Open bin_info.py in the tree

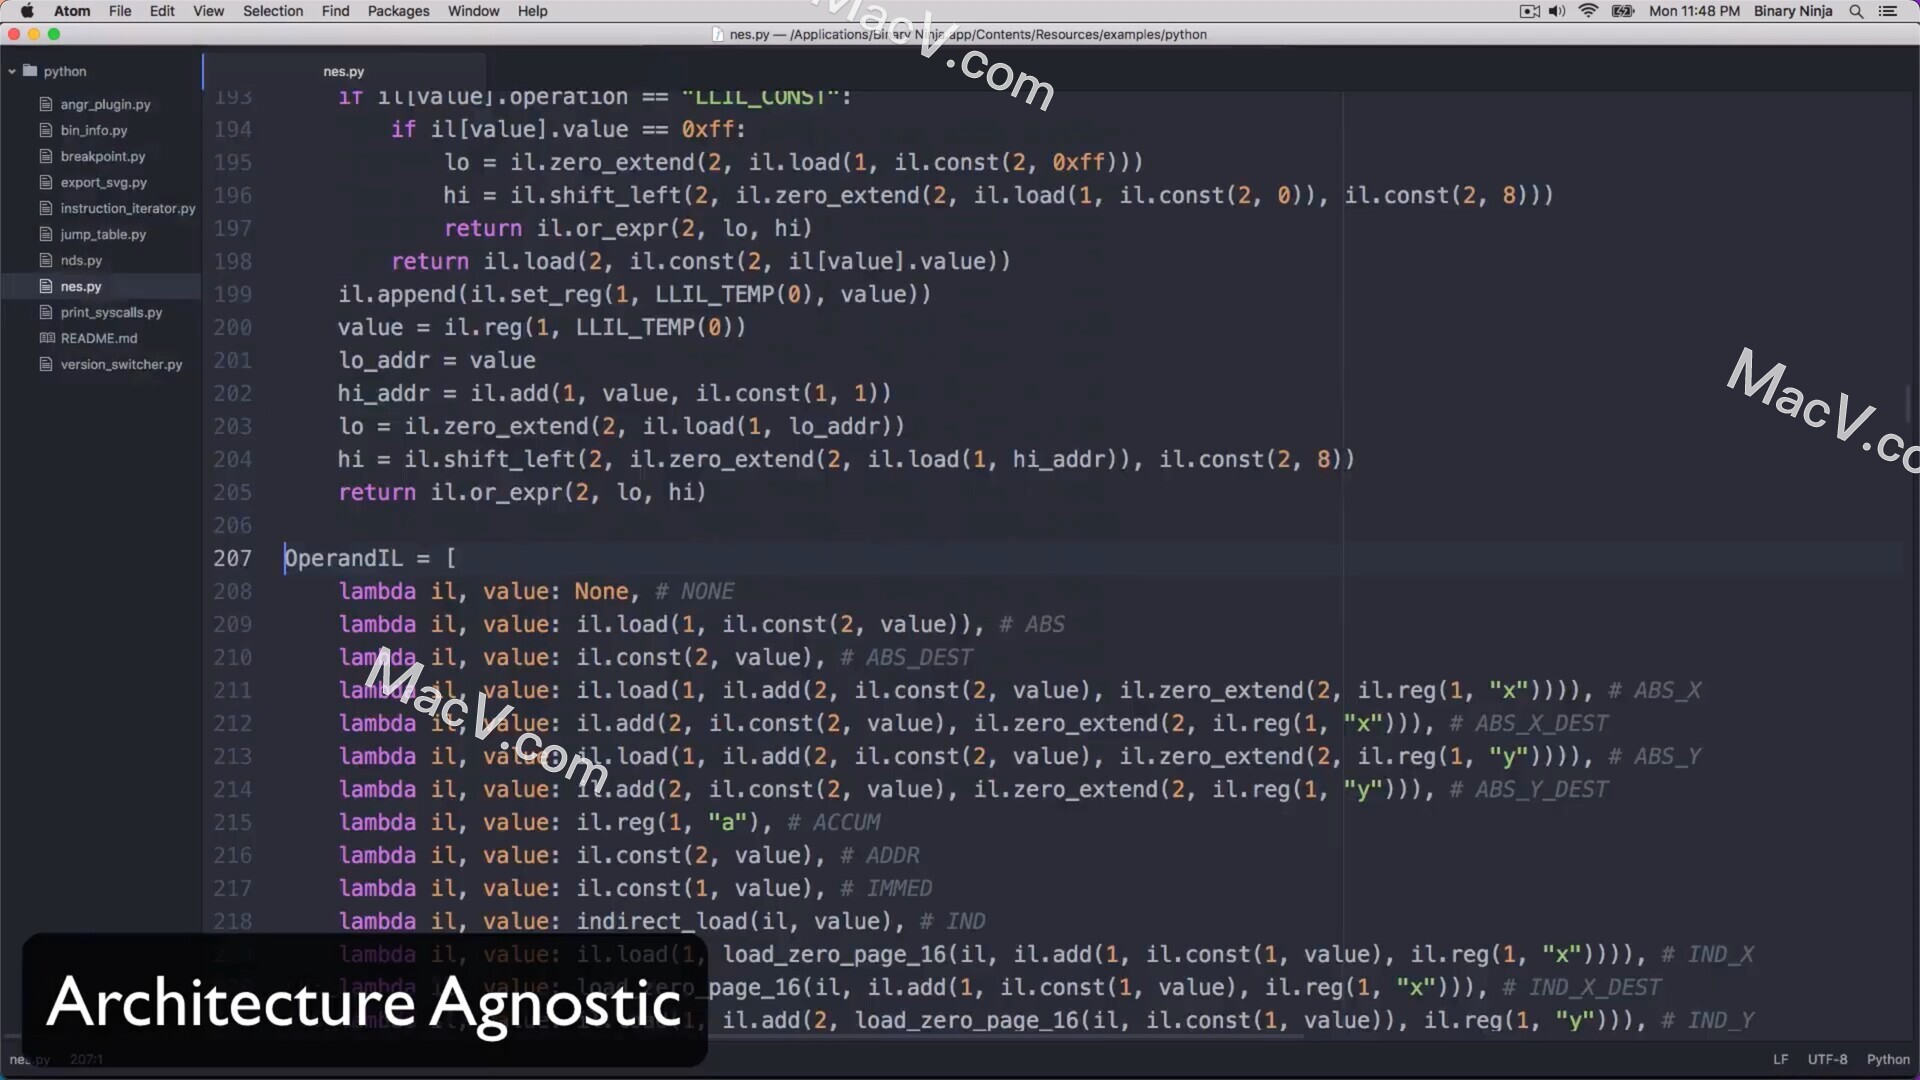pyautogui.click(x=94, y=130)
